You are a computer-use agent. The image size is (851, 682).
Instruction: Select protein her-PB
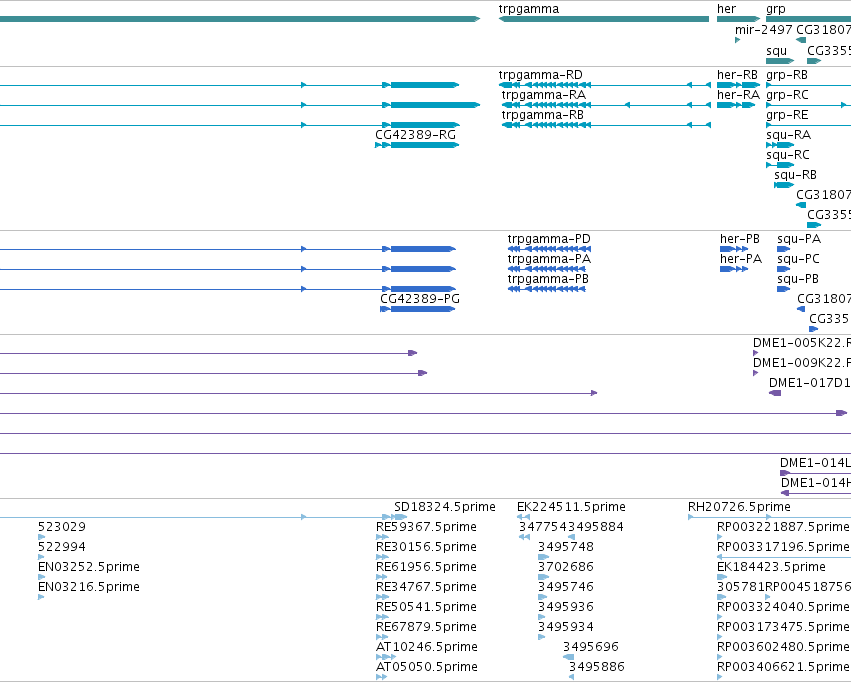click(x=740, y=239)
